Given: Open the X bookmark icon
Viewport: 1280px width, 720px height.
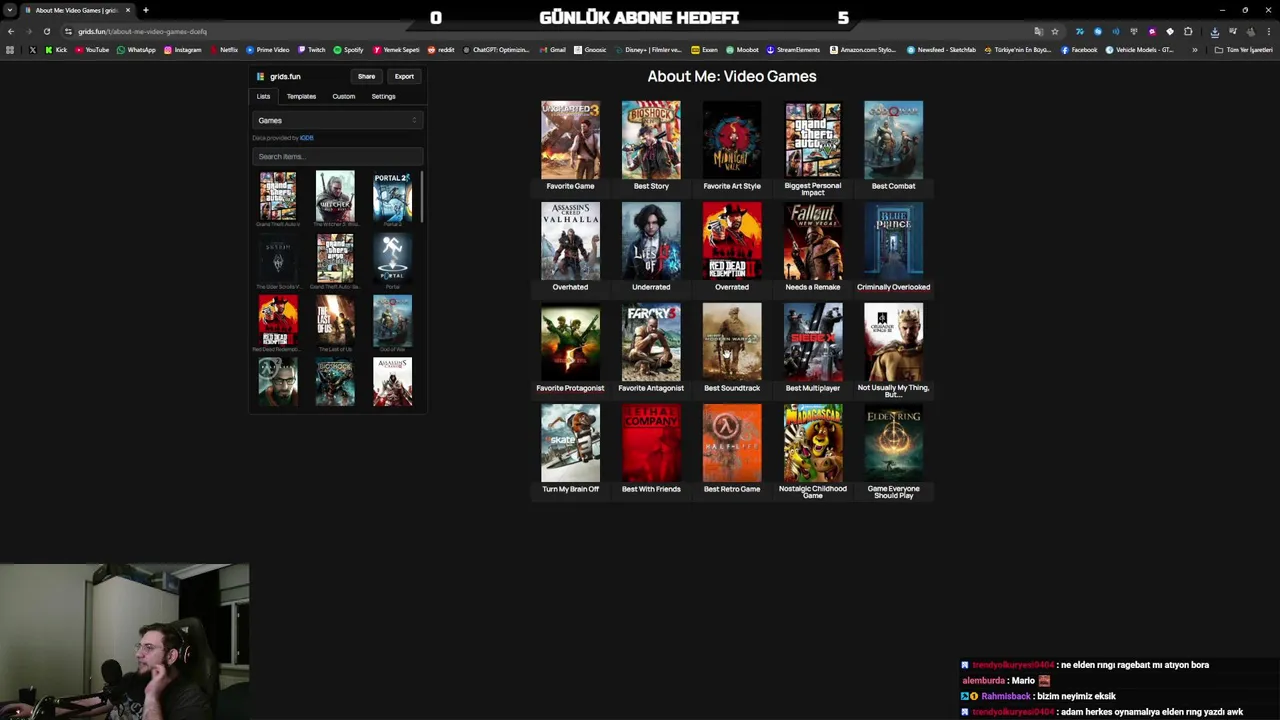Looking at the screenshot, I should 32,50.
